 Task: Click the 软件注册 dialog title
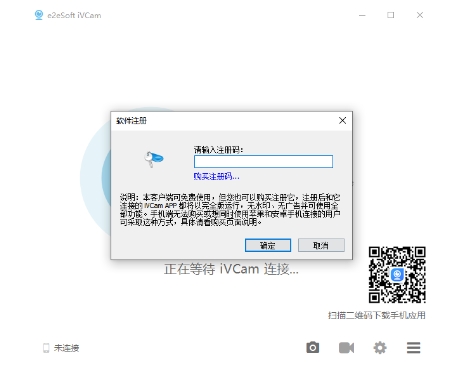point(131,120)
